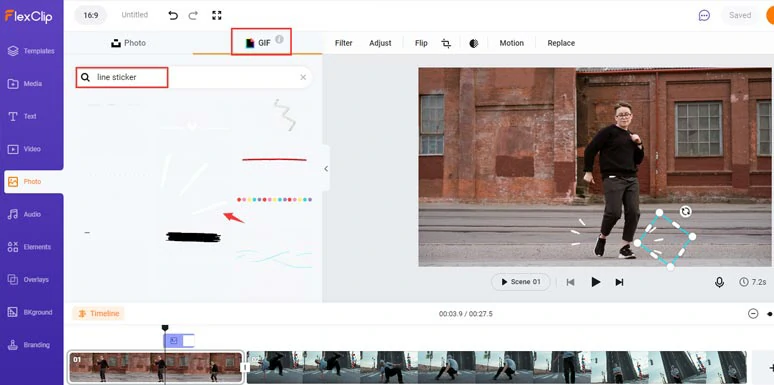This screenshot has width=774, height=385.
Task: Switch to the Photo tab
Action: tap(128, 43)
